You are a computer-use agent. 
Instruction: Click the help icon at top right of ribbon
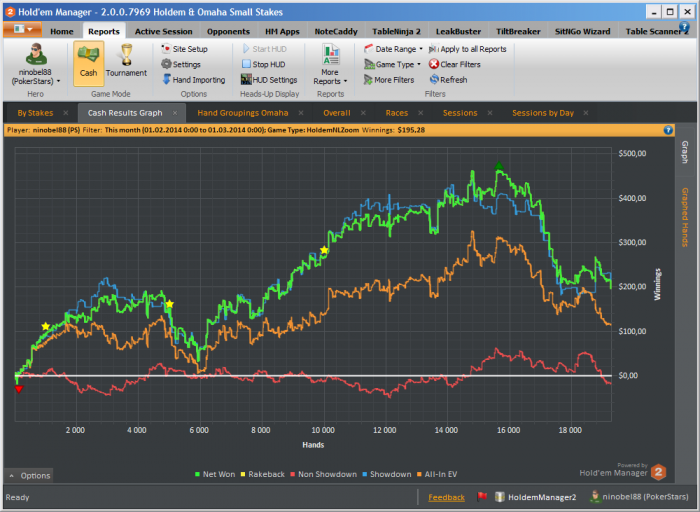[x=684, y=27]
